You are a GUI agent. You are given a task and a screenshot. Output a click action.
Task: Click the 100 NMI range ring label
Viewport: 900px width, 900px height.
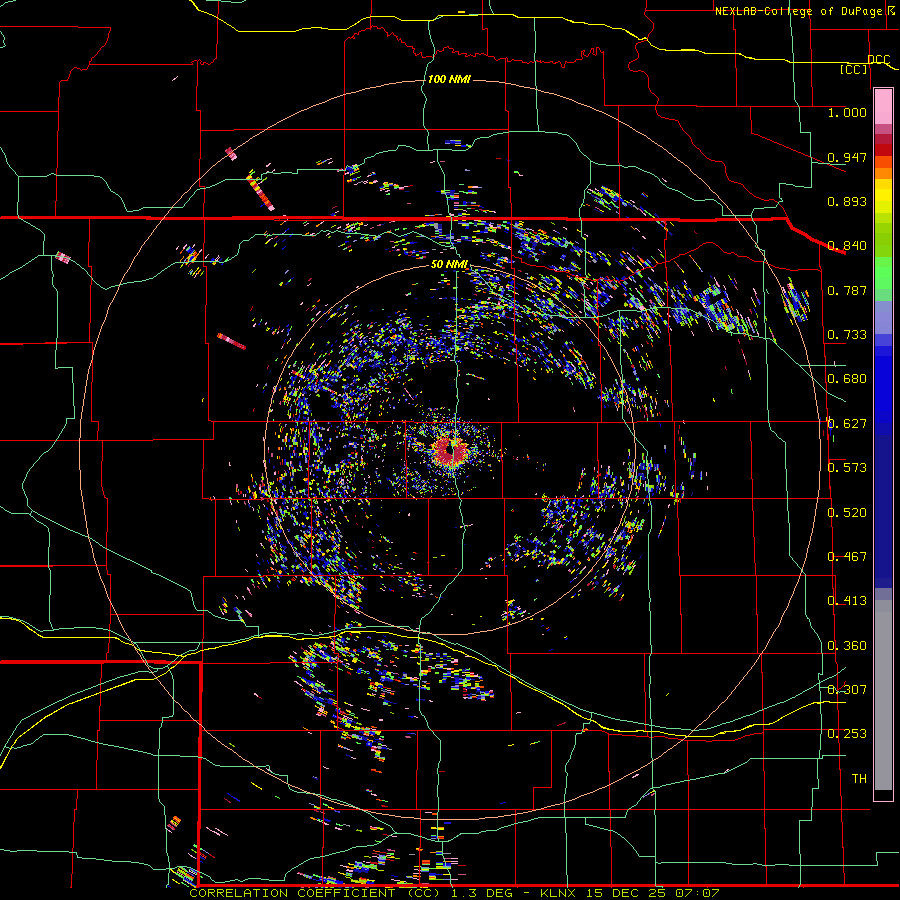(449, 79)
